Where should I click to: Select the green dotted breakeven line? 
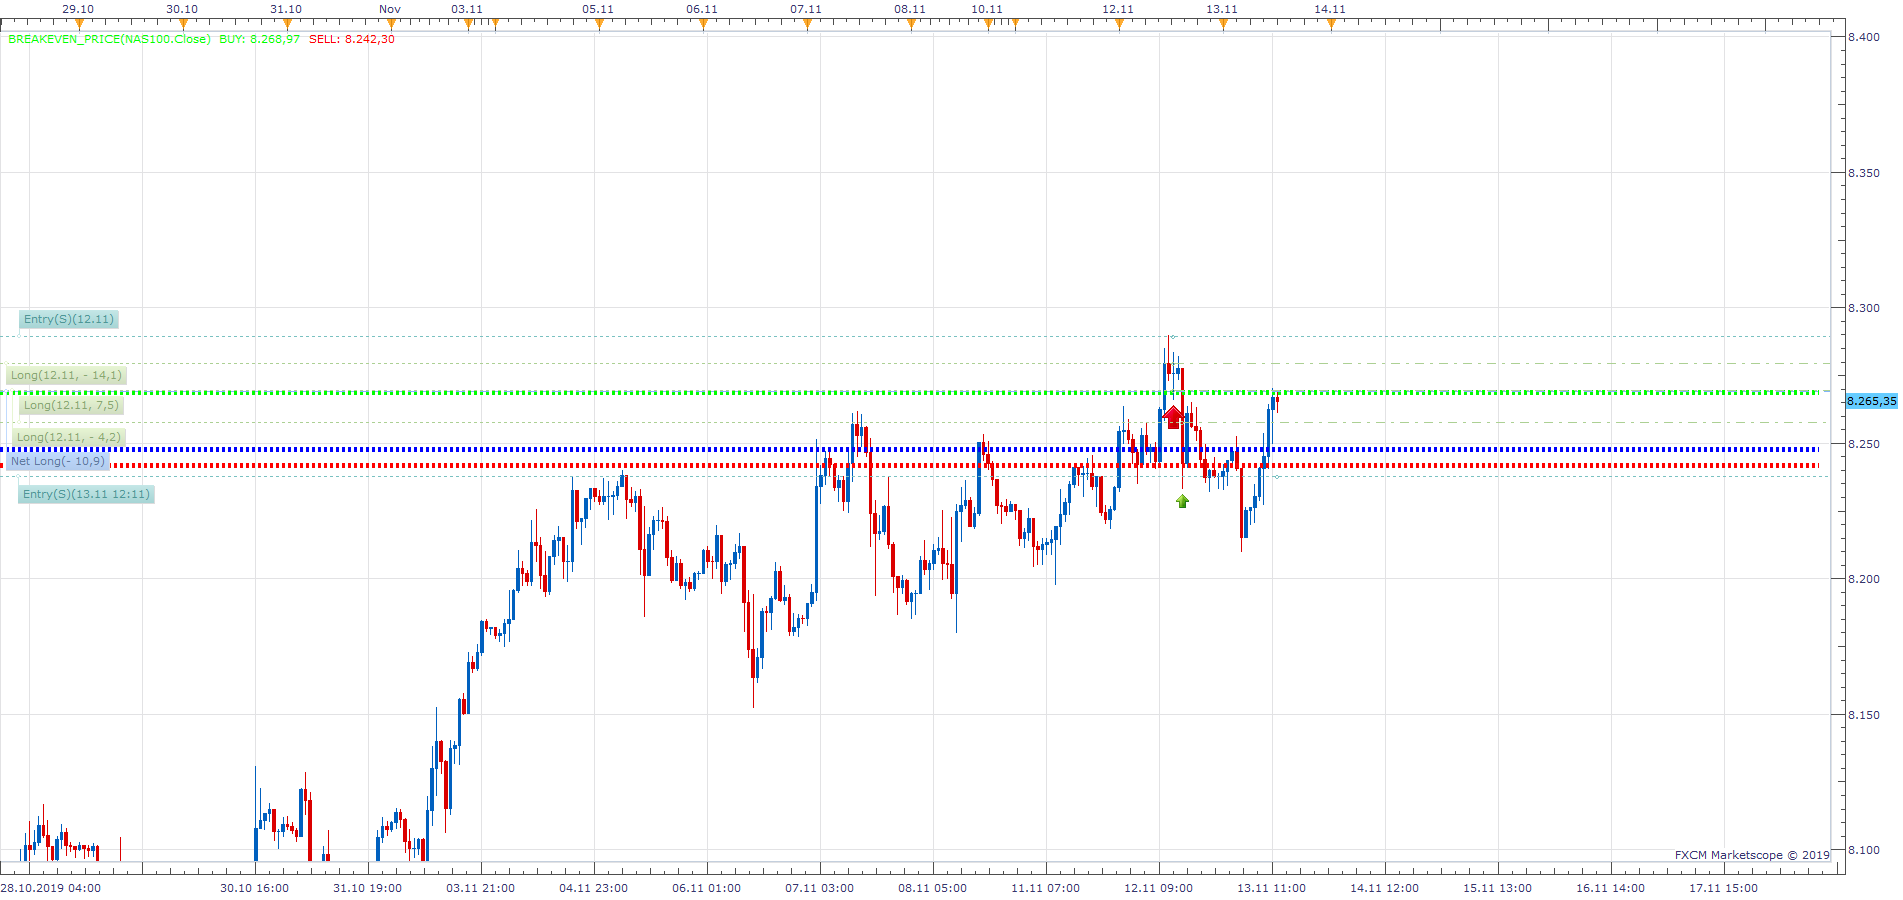coord(910,393)
